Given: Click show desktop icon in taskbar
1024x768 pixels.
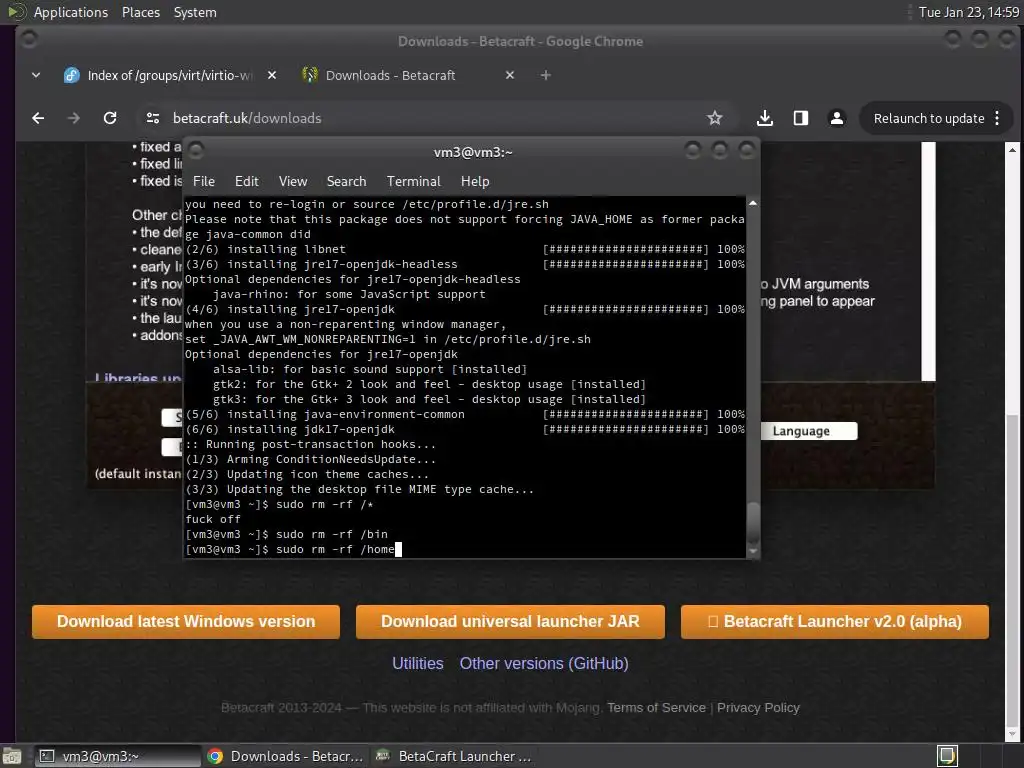Looking at the screenshot, I should point(12,756).
